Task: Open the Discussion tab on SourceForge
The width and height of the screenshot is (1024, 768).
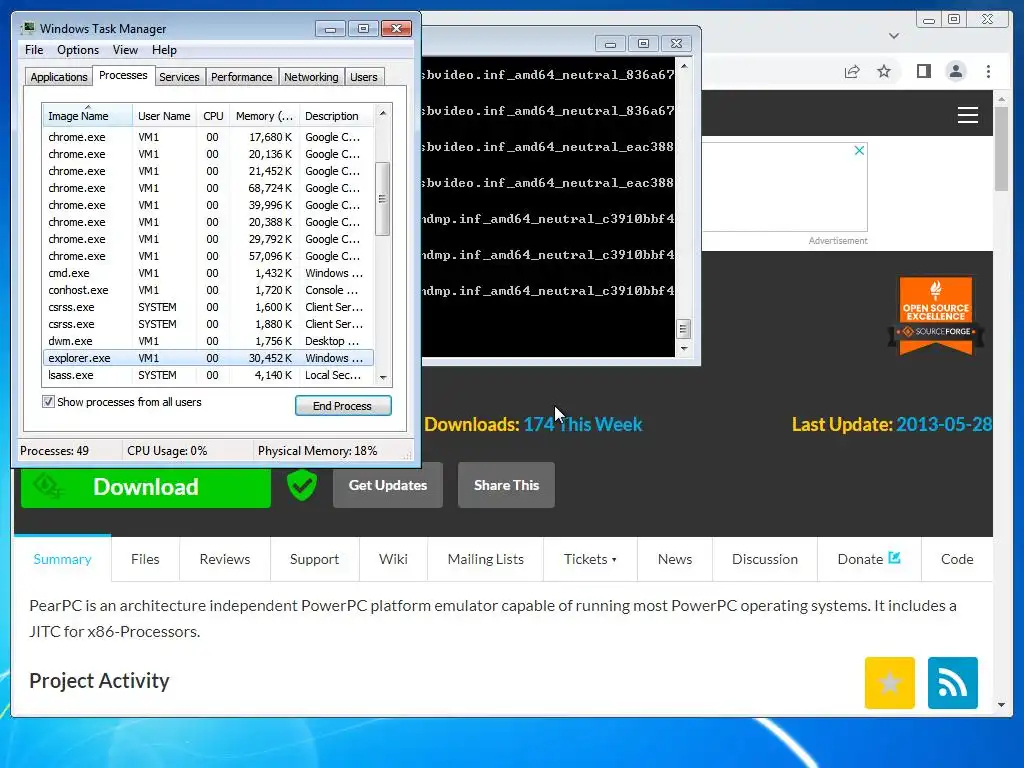Action: coord(765,559)
